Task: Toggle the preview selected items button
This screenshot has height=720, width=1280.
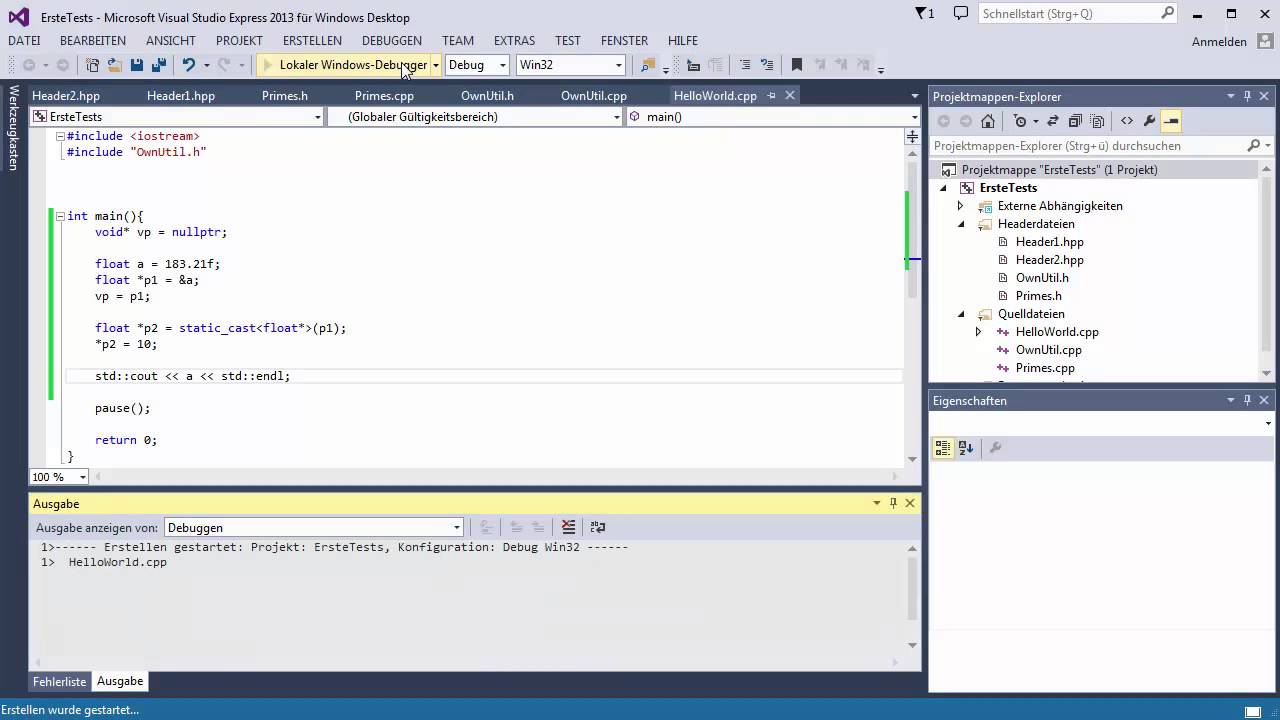Action: click(x=1171, y=121)
